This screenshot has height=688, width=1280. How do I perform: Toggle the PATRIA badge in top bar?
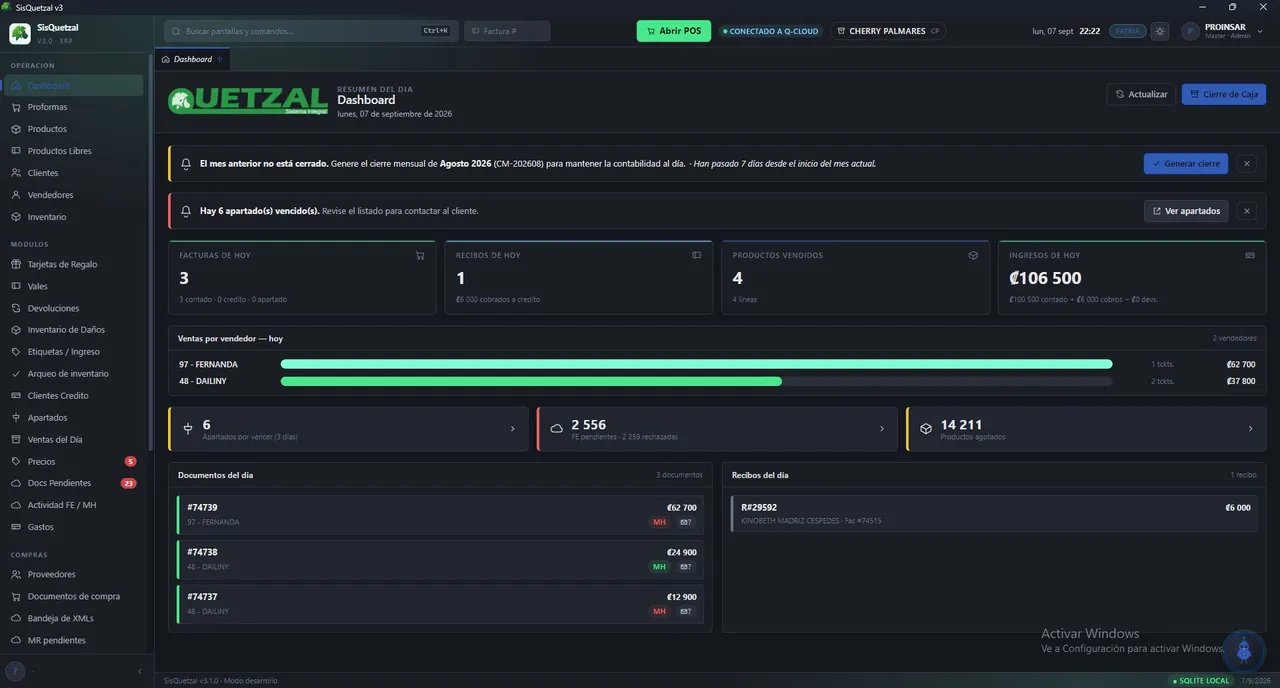1128,31
